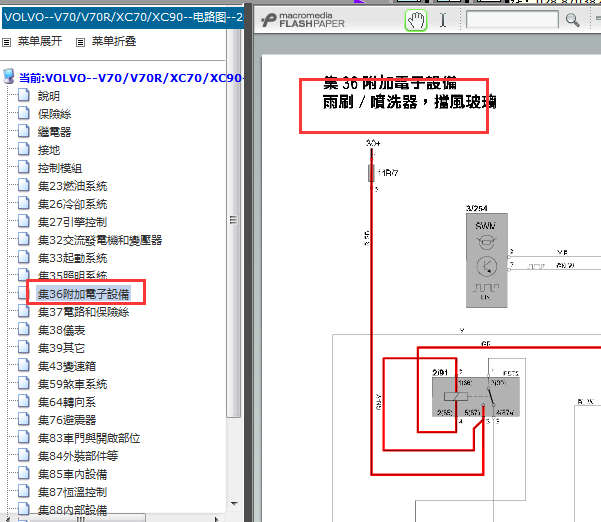The height and width of the screenshot is (522, 601).
Task: Open 集35照明系統 in the tree
Action: pyautogui.click(x=72, y=275)
